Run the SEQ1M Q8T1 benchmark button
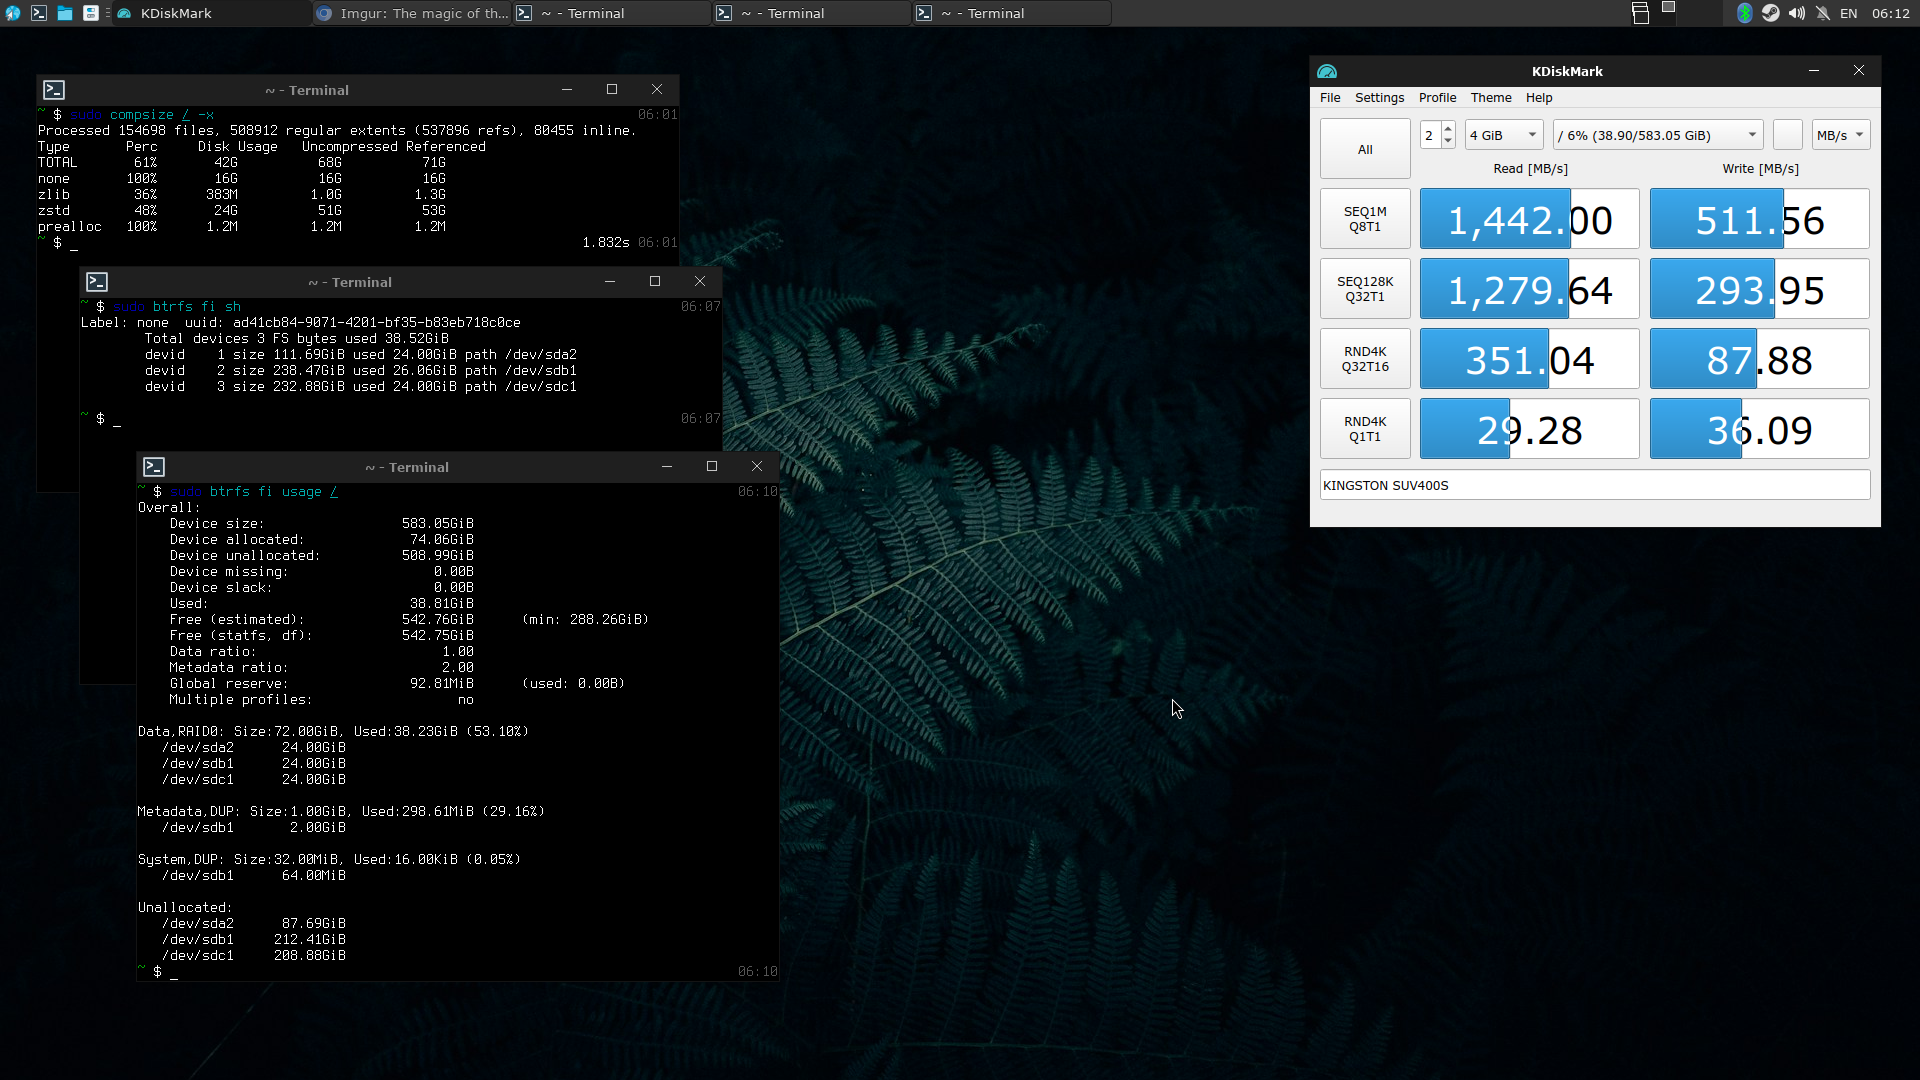 (1364, 219)
